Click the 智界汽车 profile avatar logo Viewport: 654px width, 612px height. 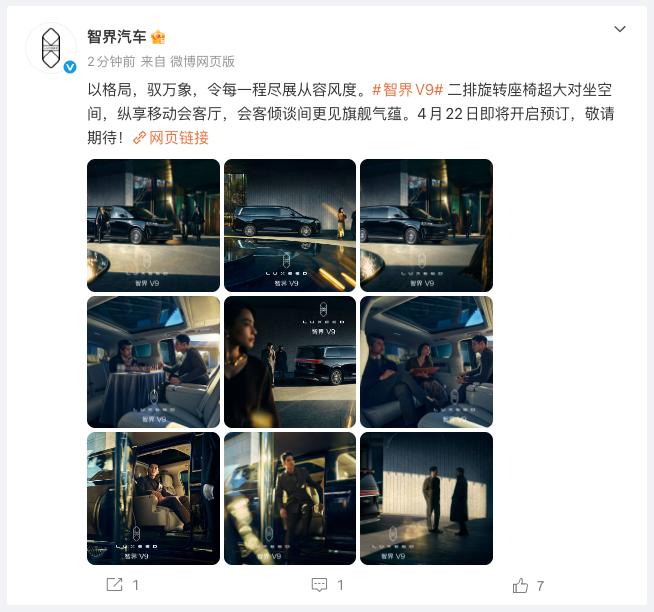click(51, 48)
